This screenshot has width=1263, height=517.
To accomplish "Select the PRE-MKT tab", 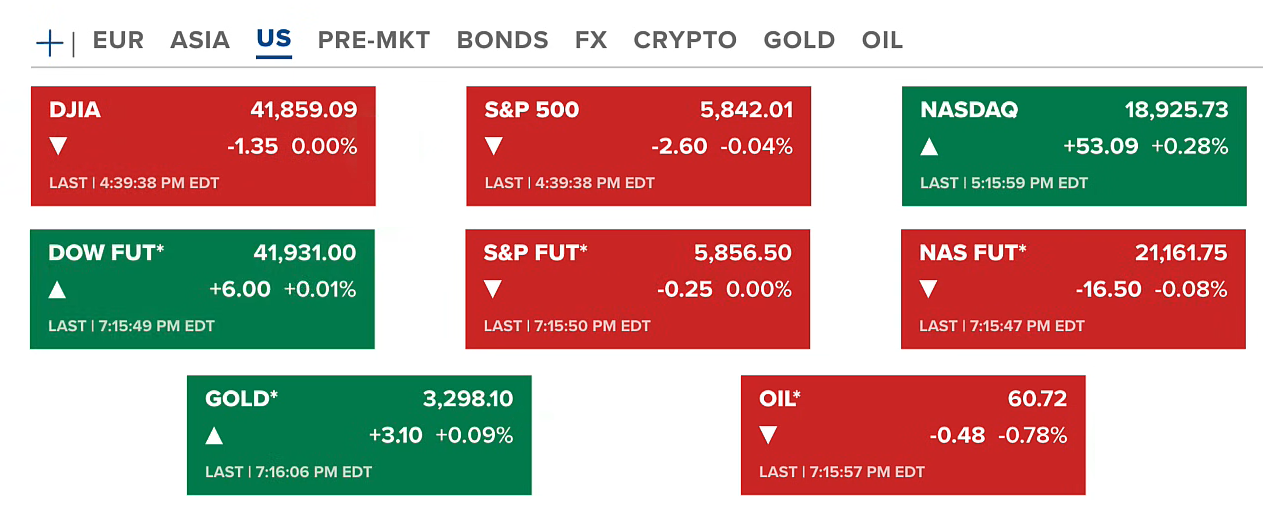I will point(373,41).
